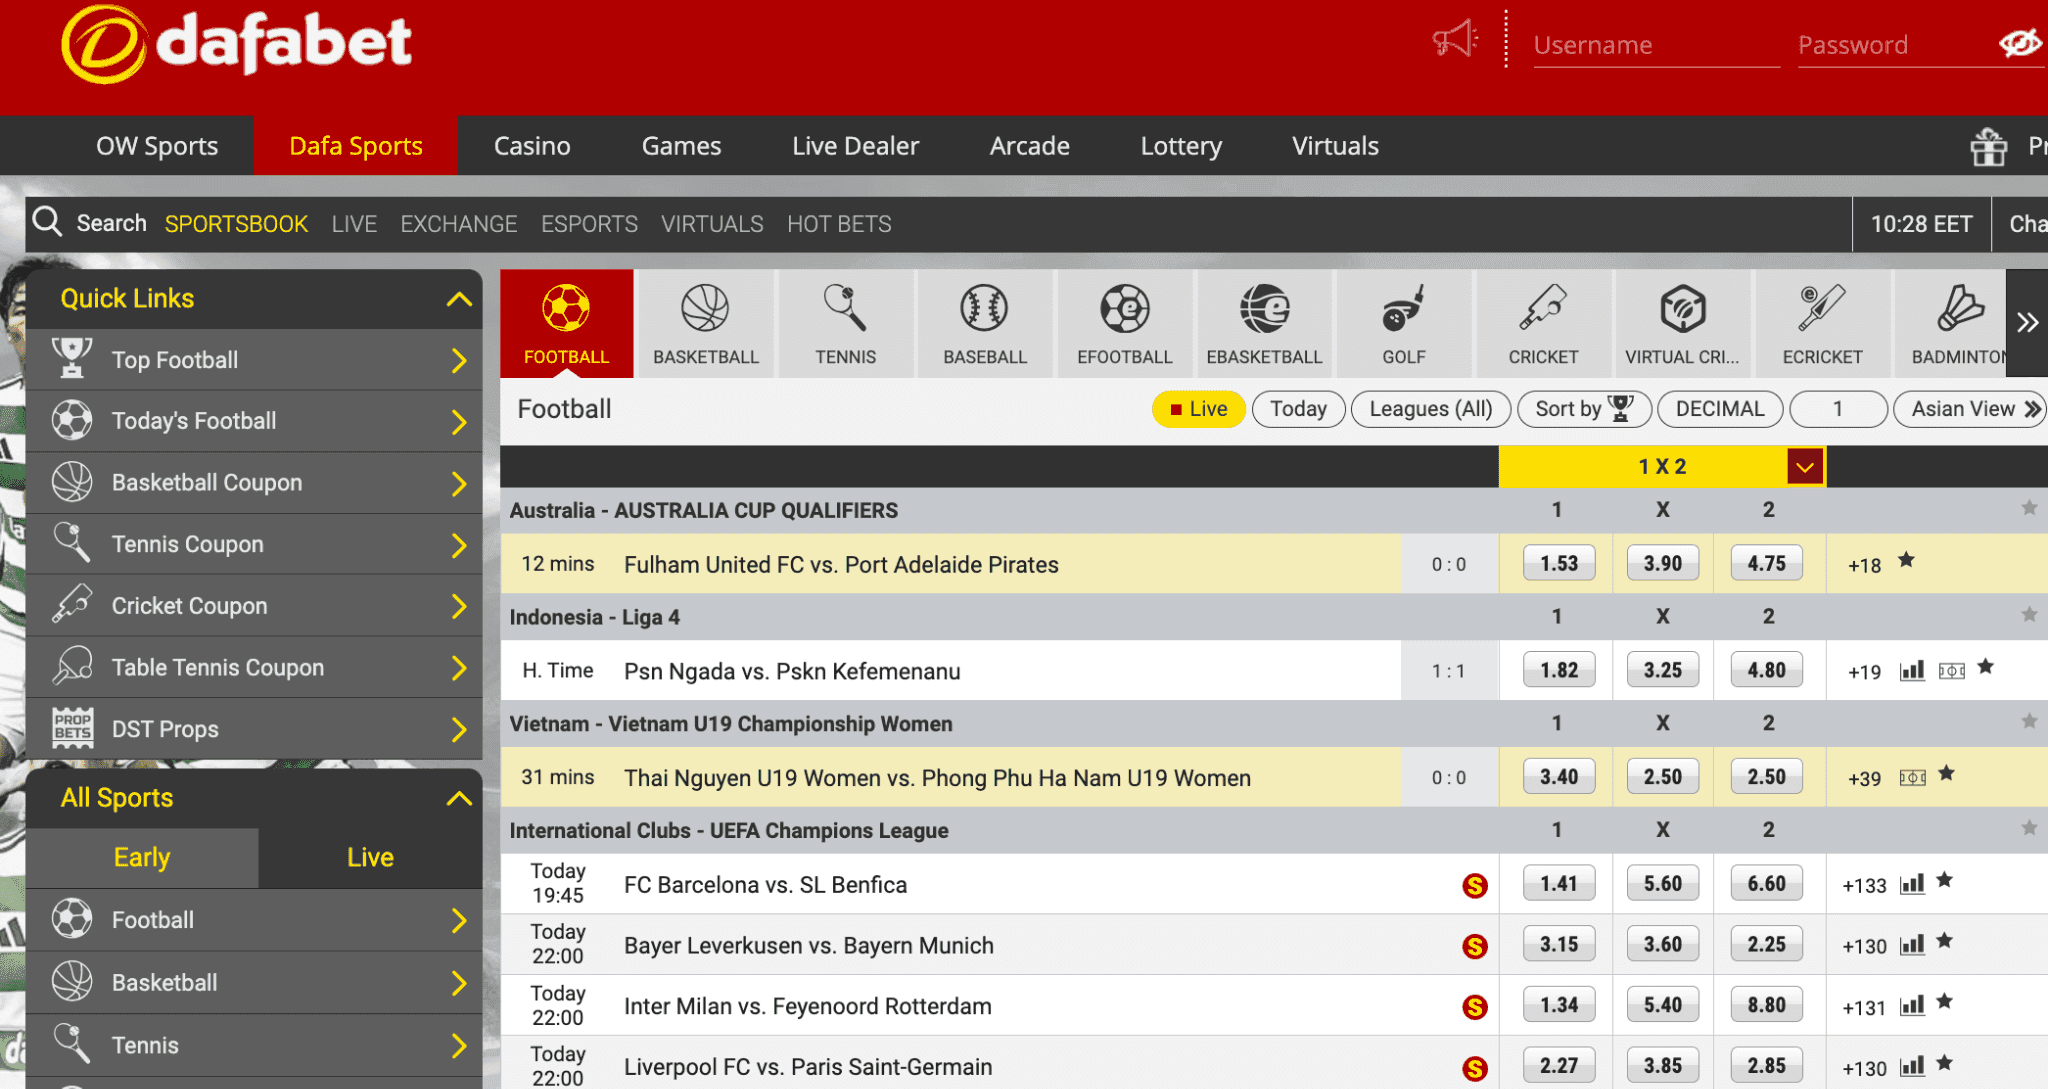Click the Username input field

pos(1656,46)
